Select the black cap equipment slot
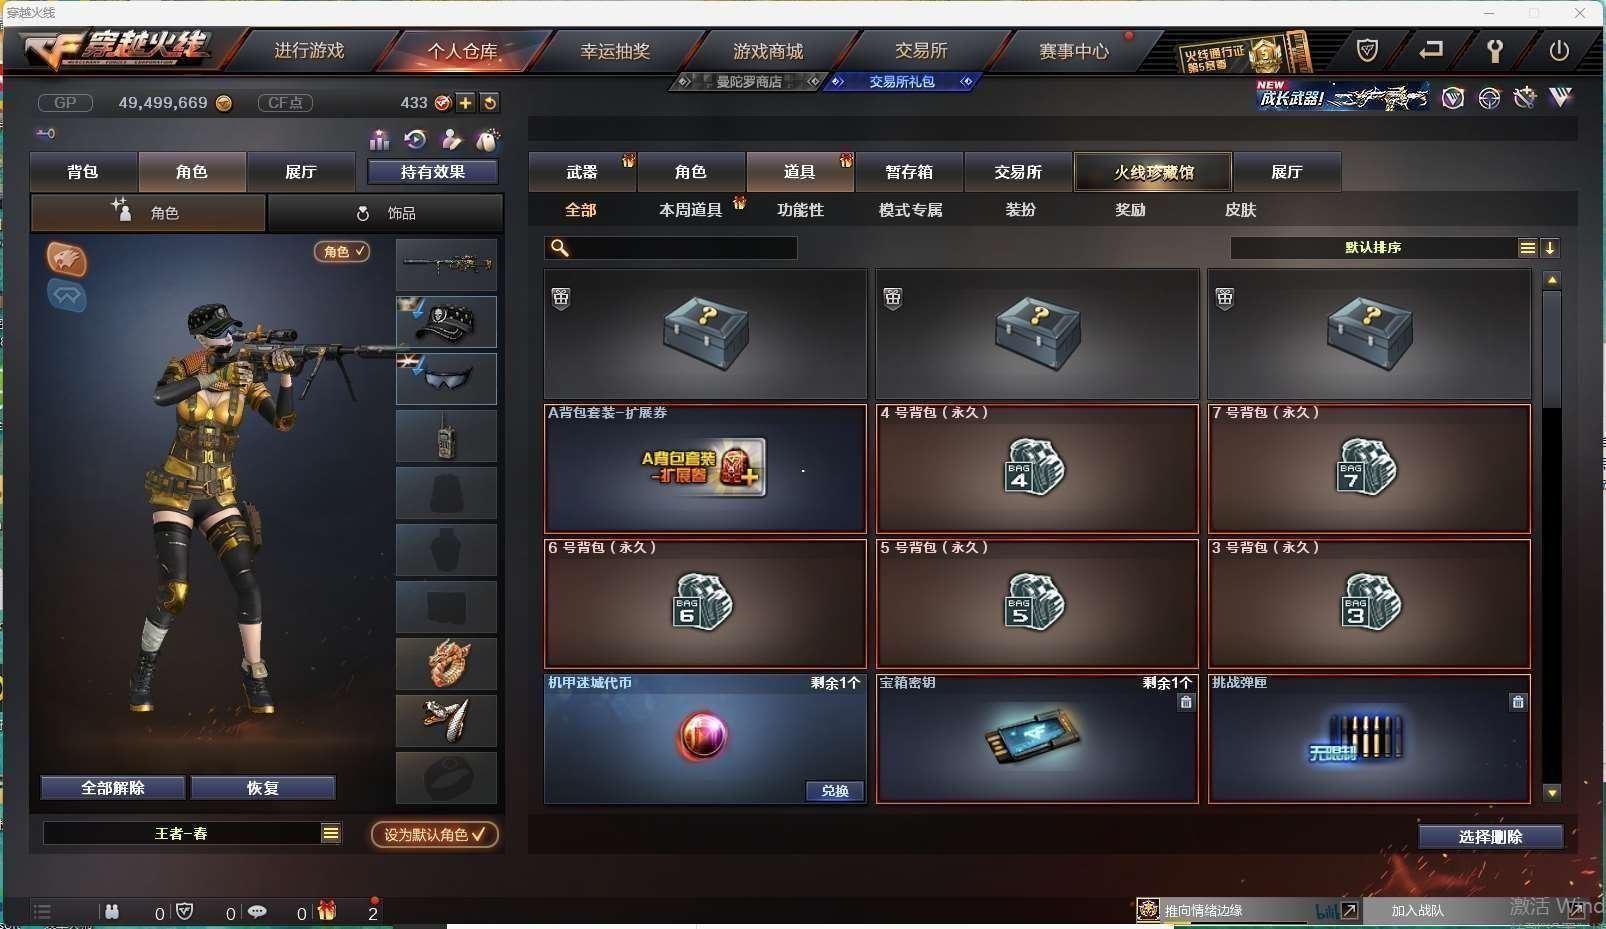Viewport: 1606px width, 929px height. 446,321
